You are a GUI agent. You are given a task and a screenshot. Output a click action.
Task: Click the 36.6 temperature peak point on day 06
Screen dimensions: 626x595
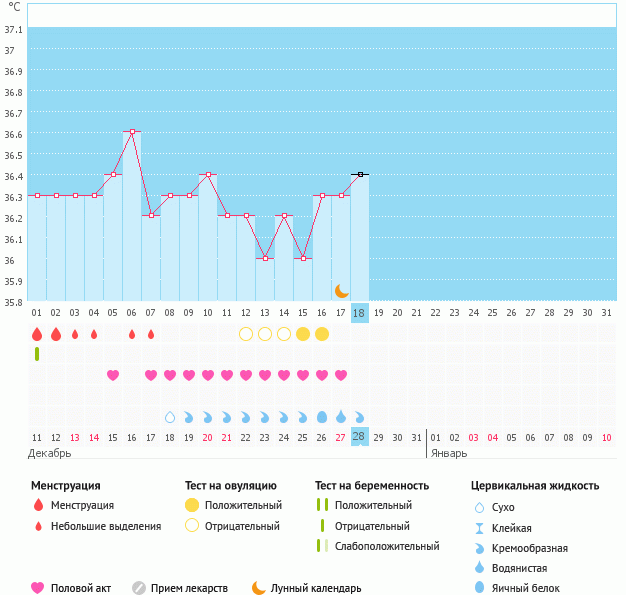(132, 132)
